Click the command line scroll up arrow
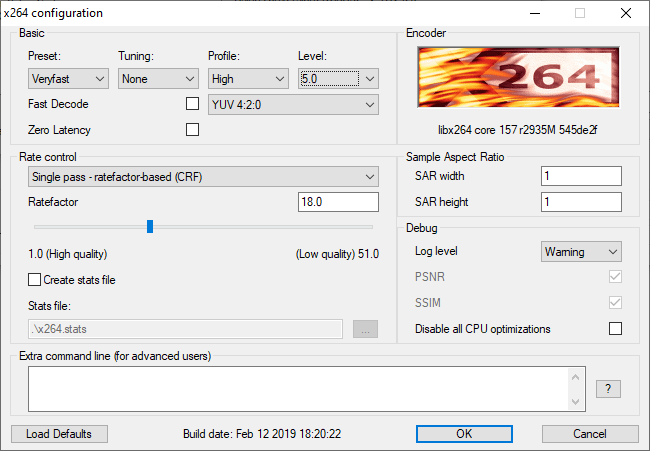Viewport: 650px width, 451px height. tap(575, 377)
